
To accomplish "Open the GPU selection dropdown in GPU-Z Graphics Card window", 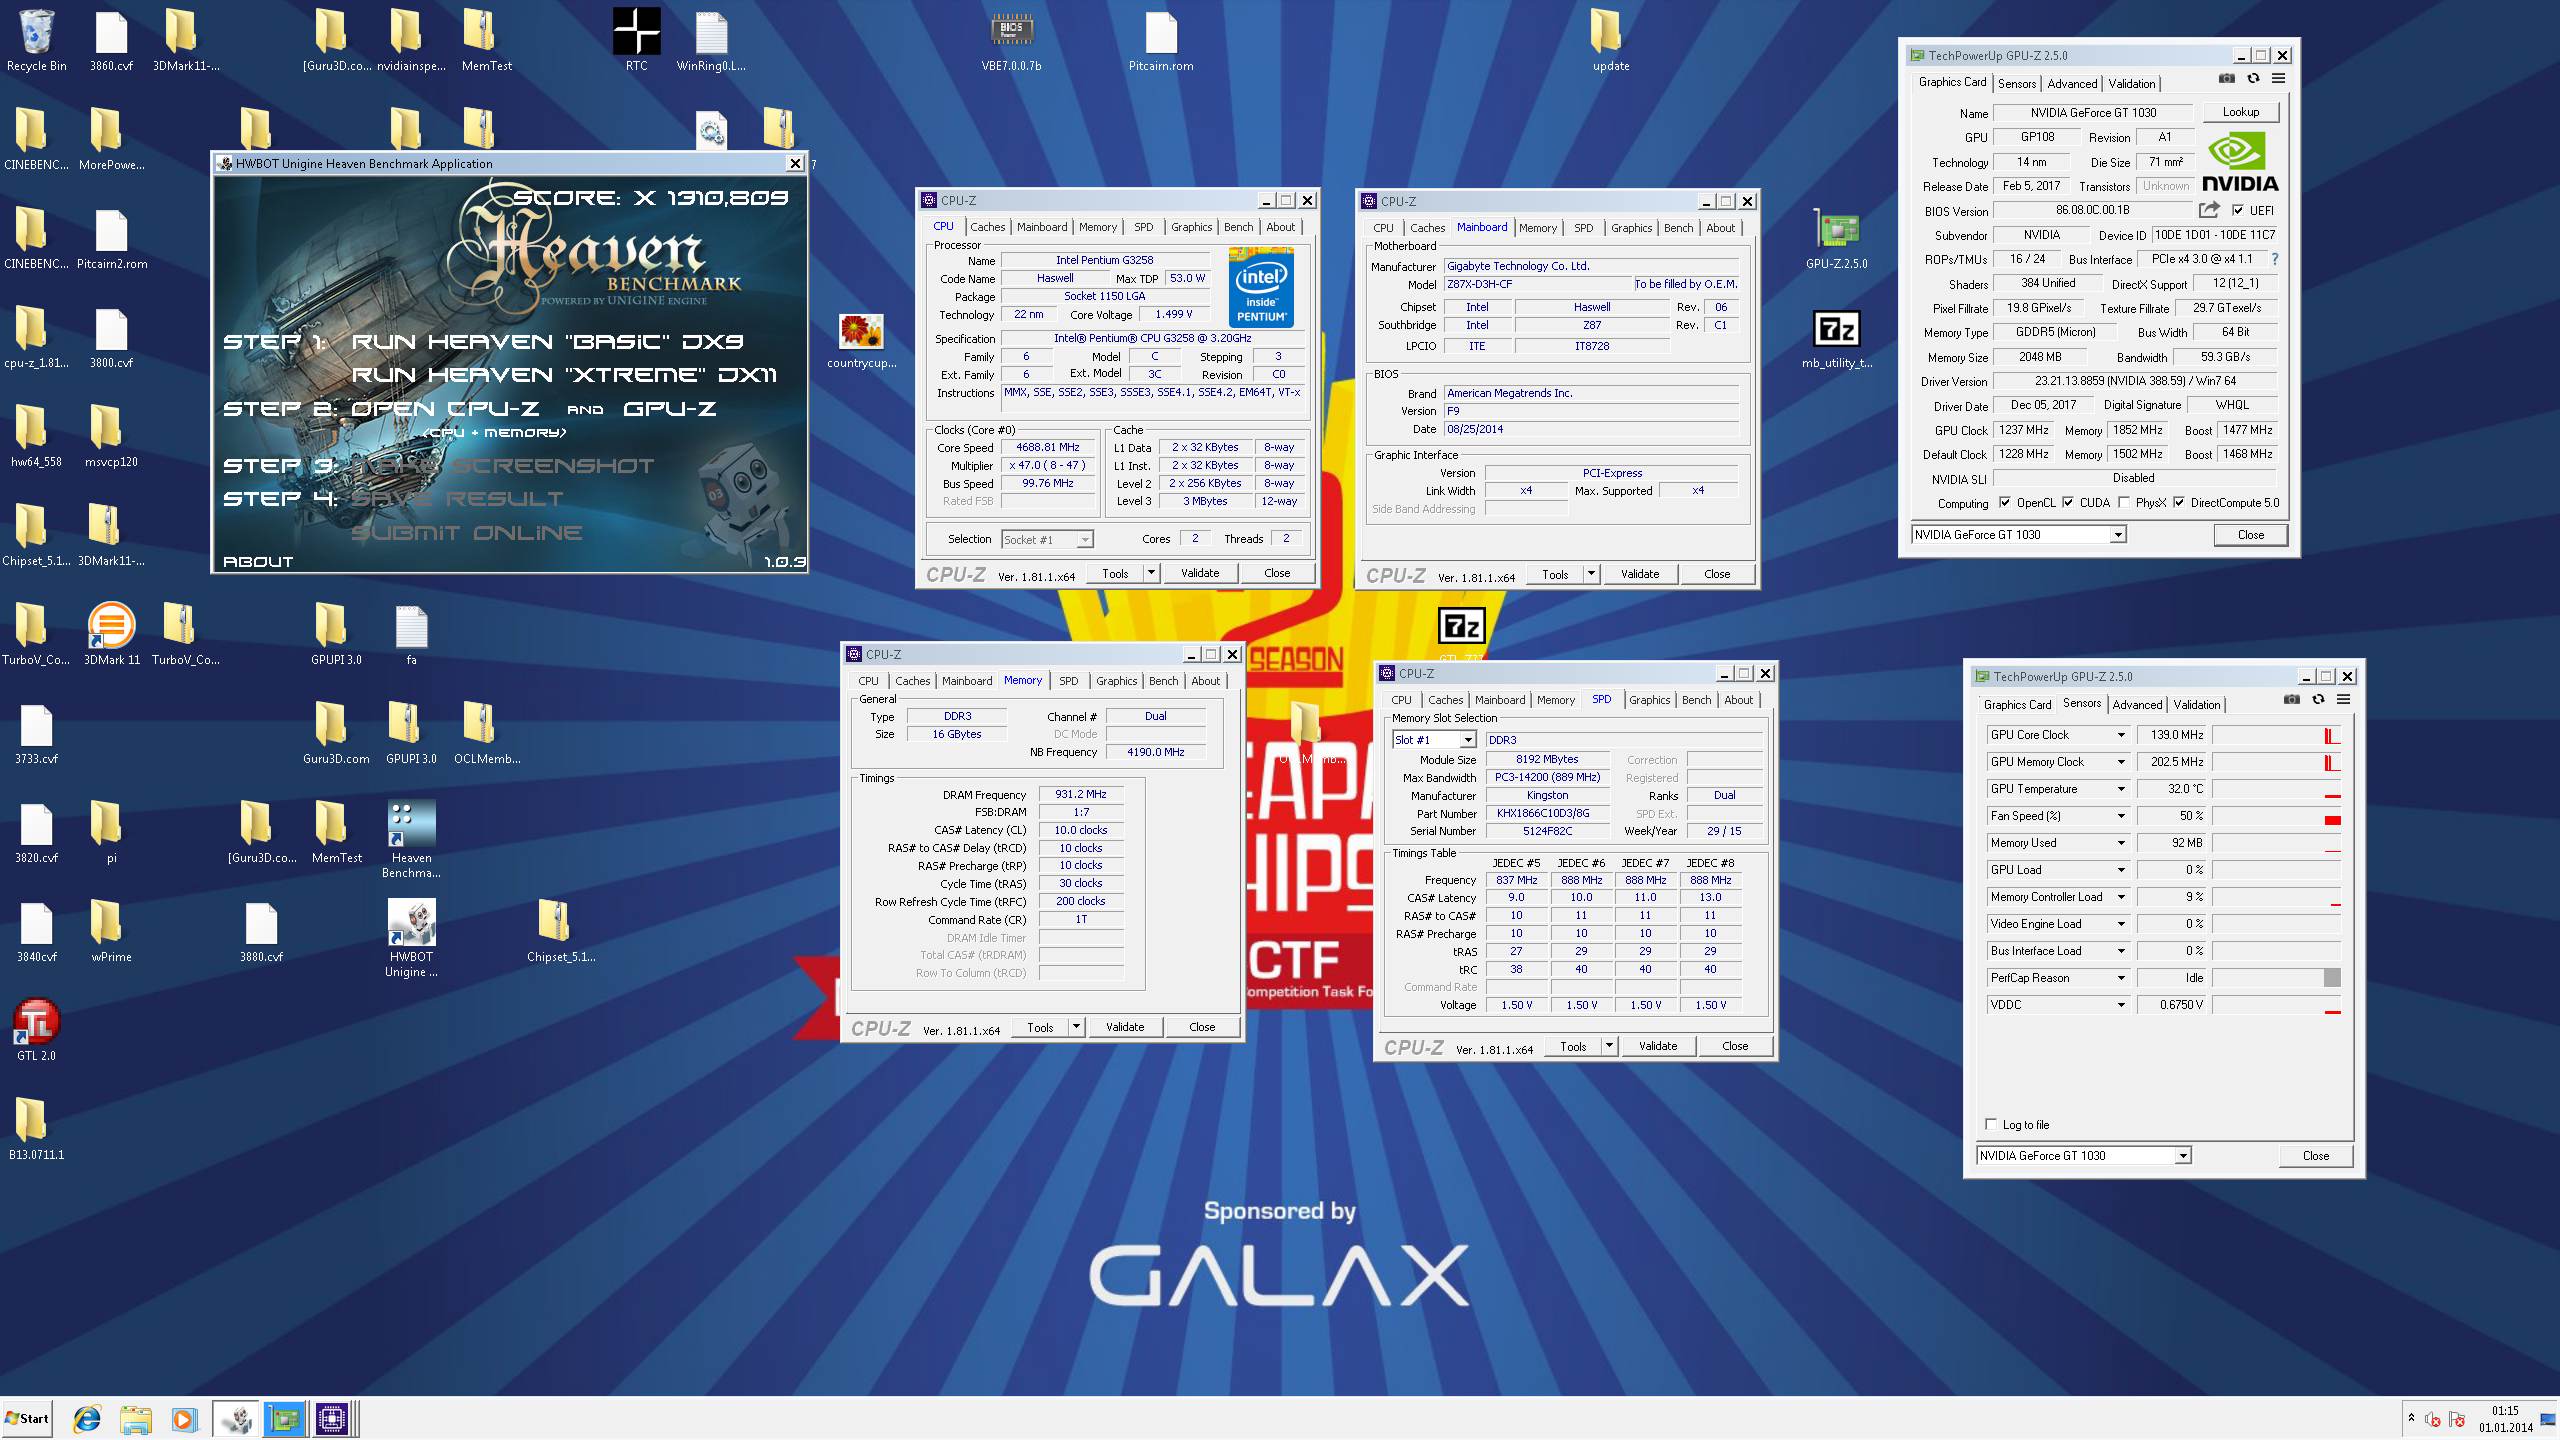I will (x=2018, y=535).
